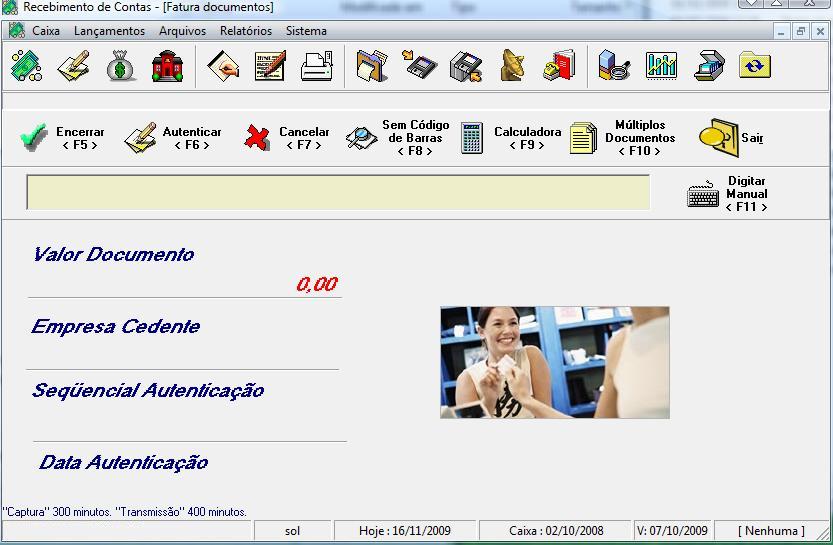Click status bar Caixa : 02/10/2008
This screenshot has height=545, width=833.
click(x=556, y=531)
